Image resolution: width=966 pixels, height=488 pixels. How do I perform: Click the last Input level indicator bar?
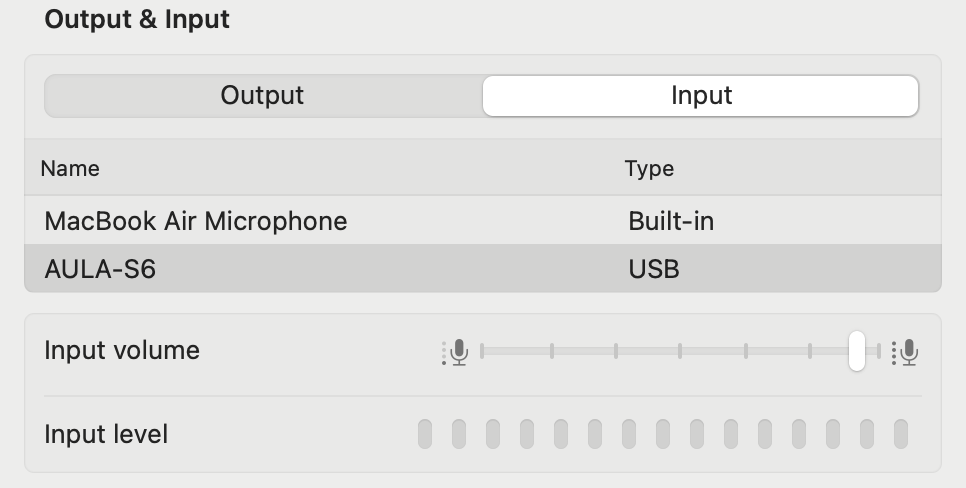(x=901, y=434)
